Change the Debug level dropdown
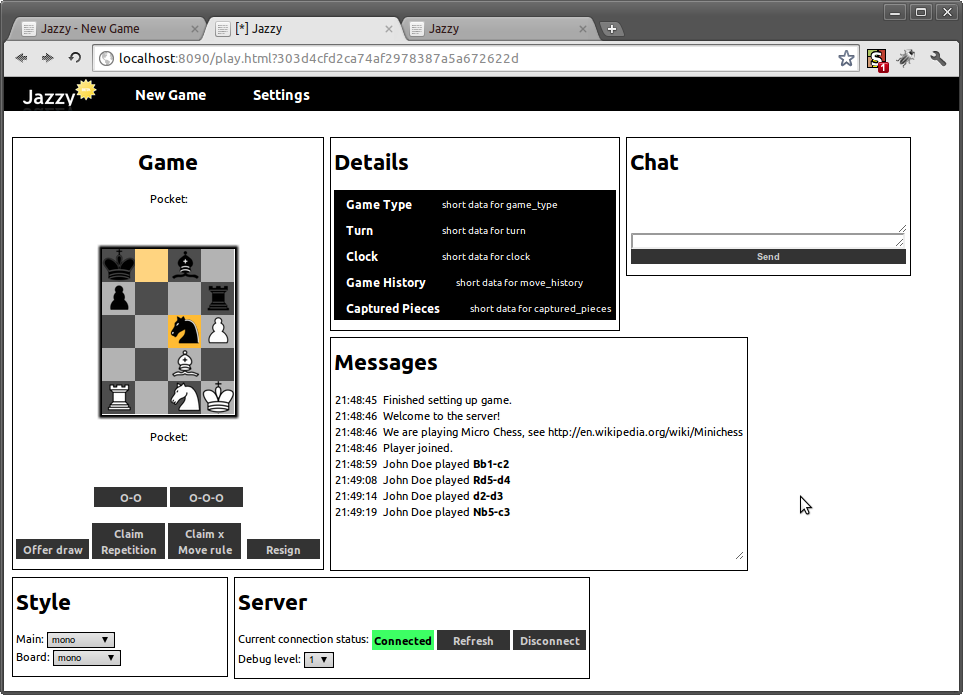 click(x=319, y=660)
